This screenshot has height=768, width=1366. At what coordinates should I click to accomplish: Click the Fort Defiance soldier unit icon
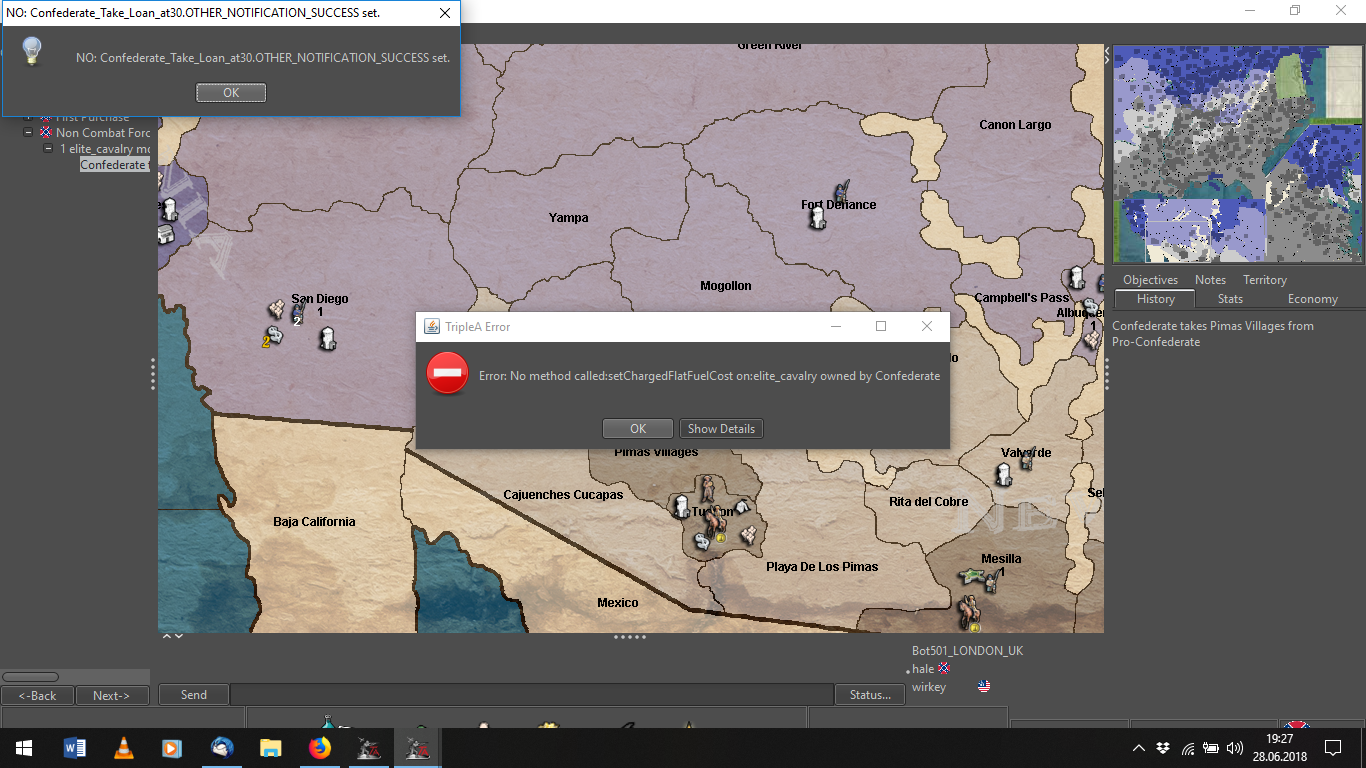(841, 190)
